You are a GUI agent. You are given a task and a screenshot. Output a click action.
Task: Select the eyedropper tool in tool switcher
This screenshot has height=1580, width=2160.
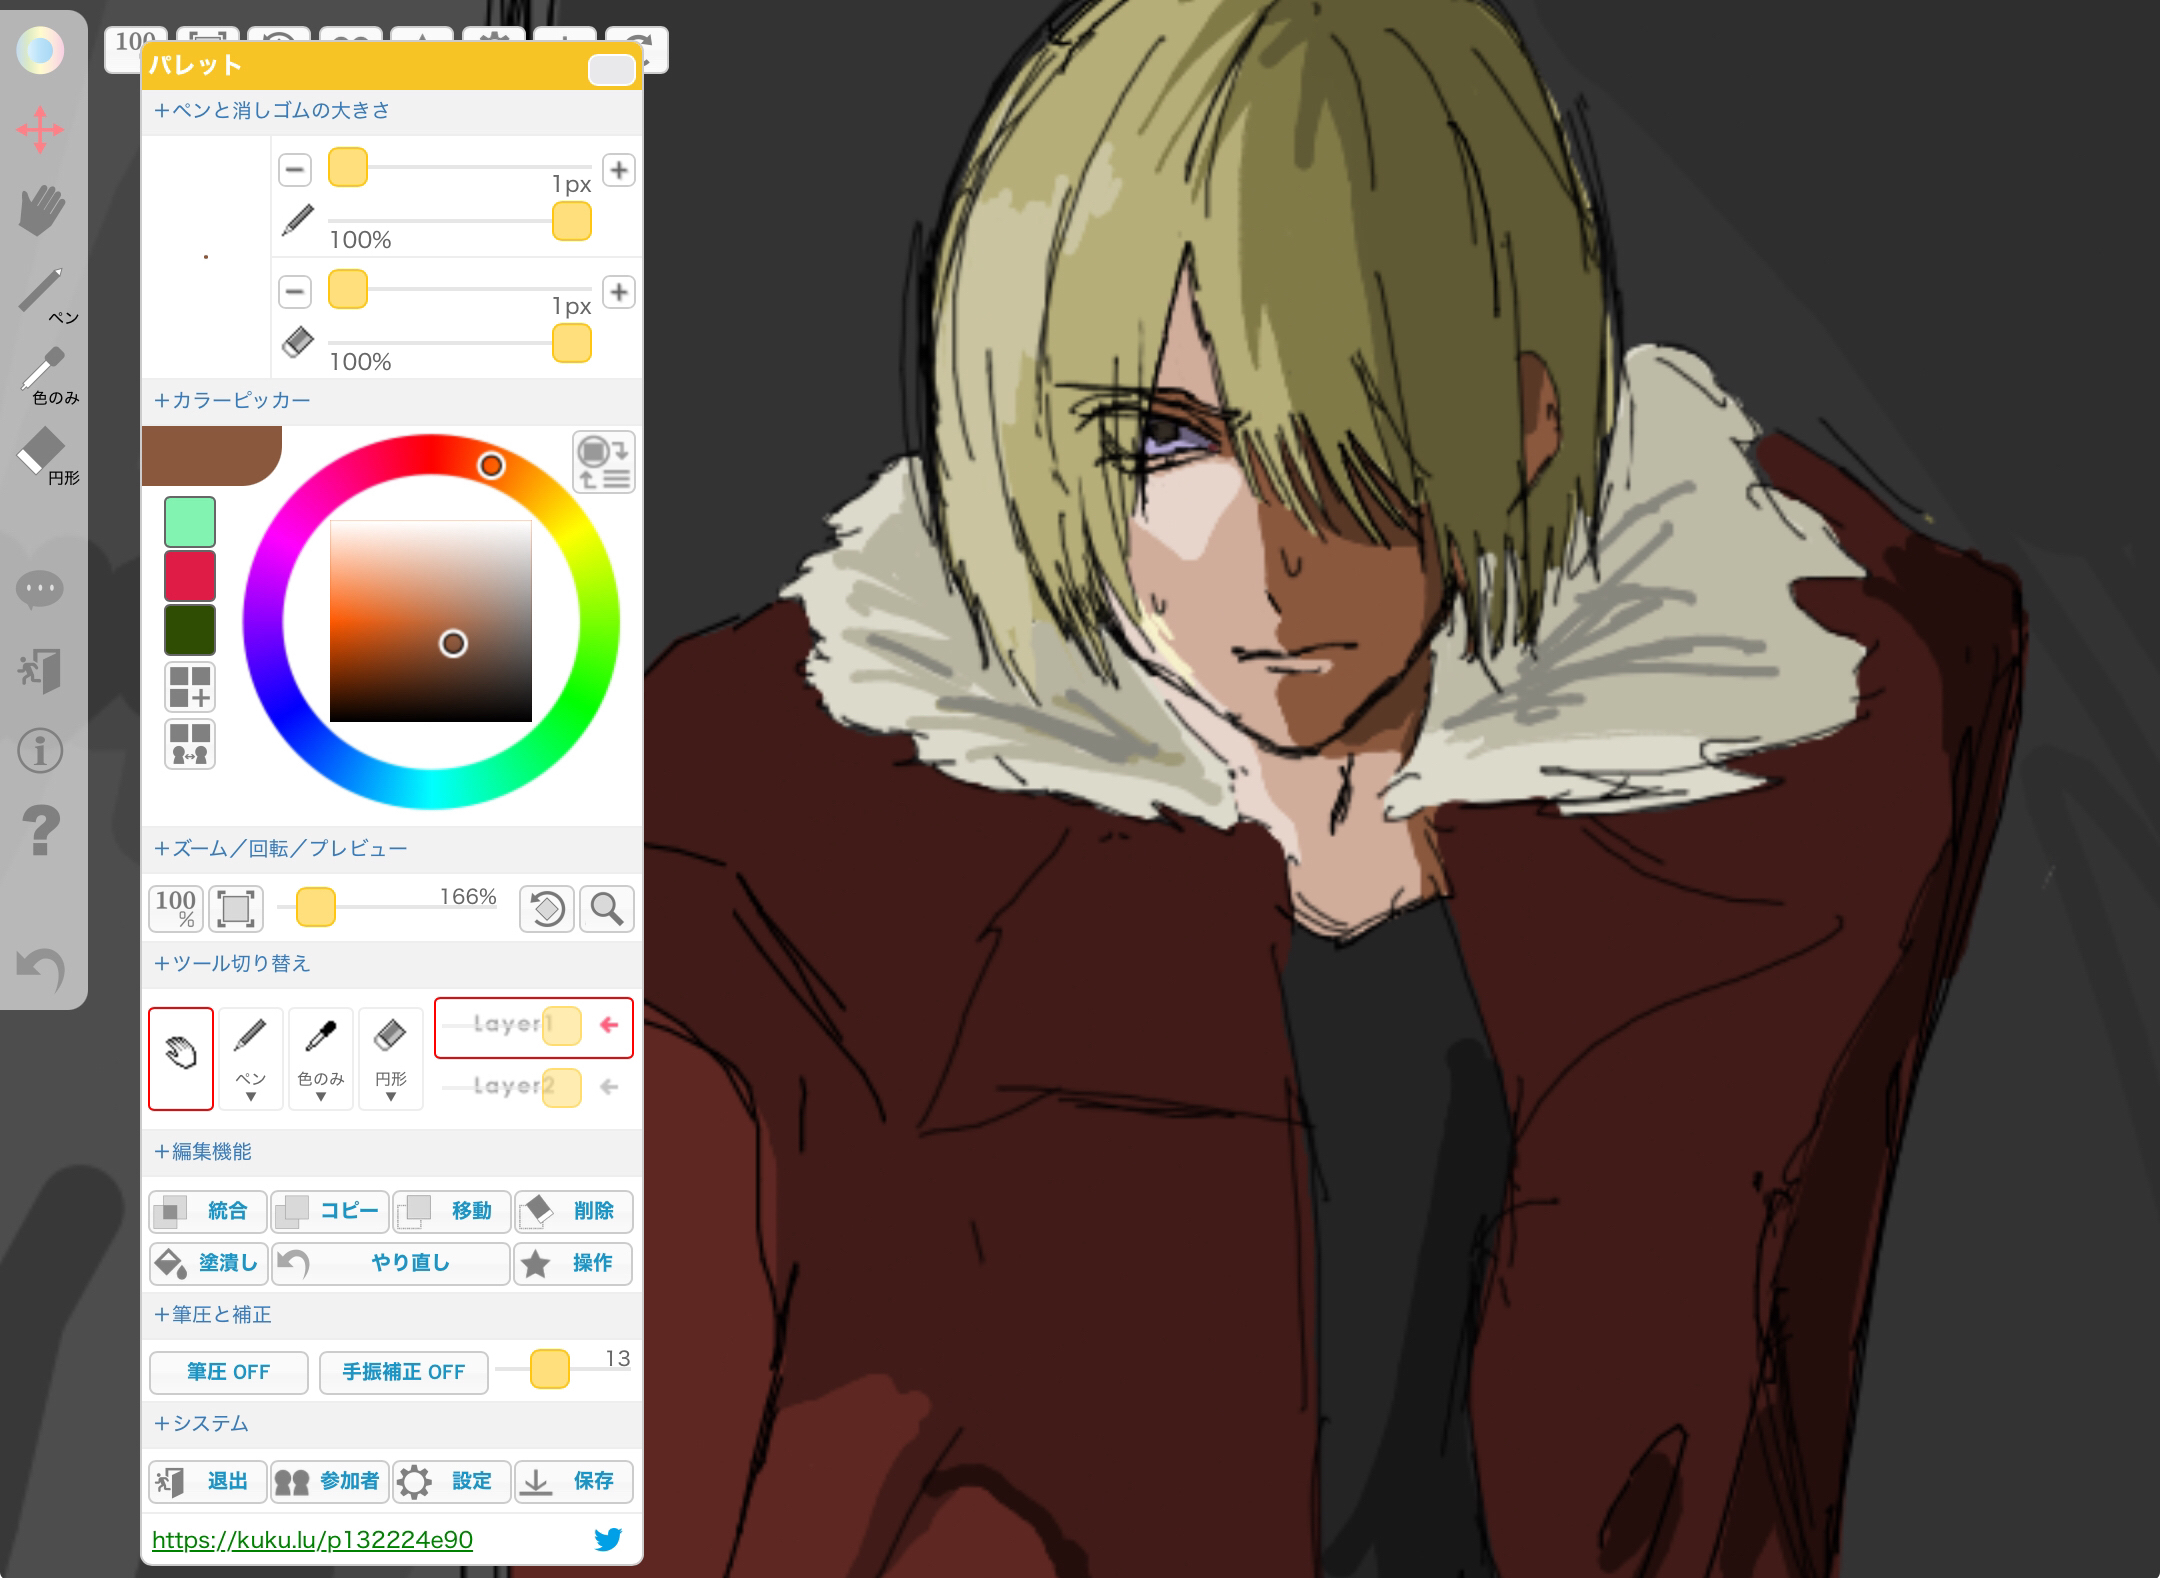click(x=321, y=1059)
